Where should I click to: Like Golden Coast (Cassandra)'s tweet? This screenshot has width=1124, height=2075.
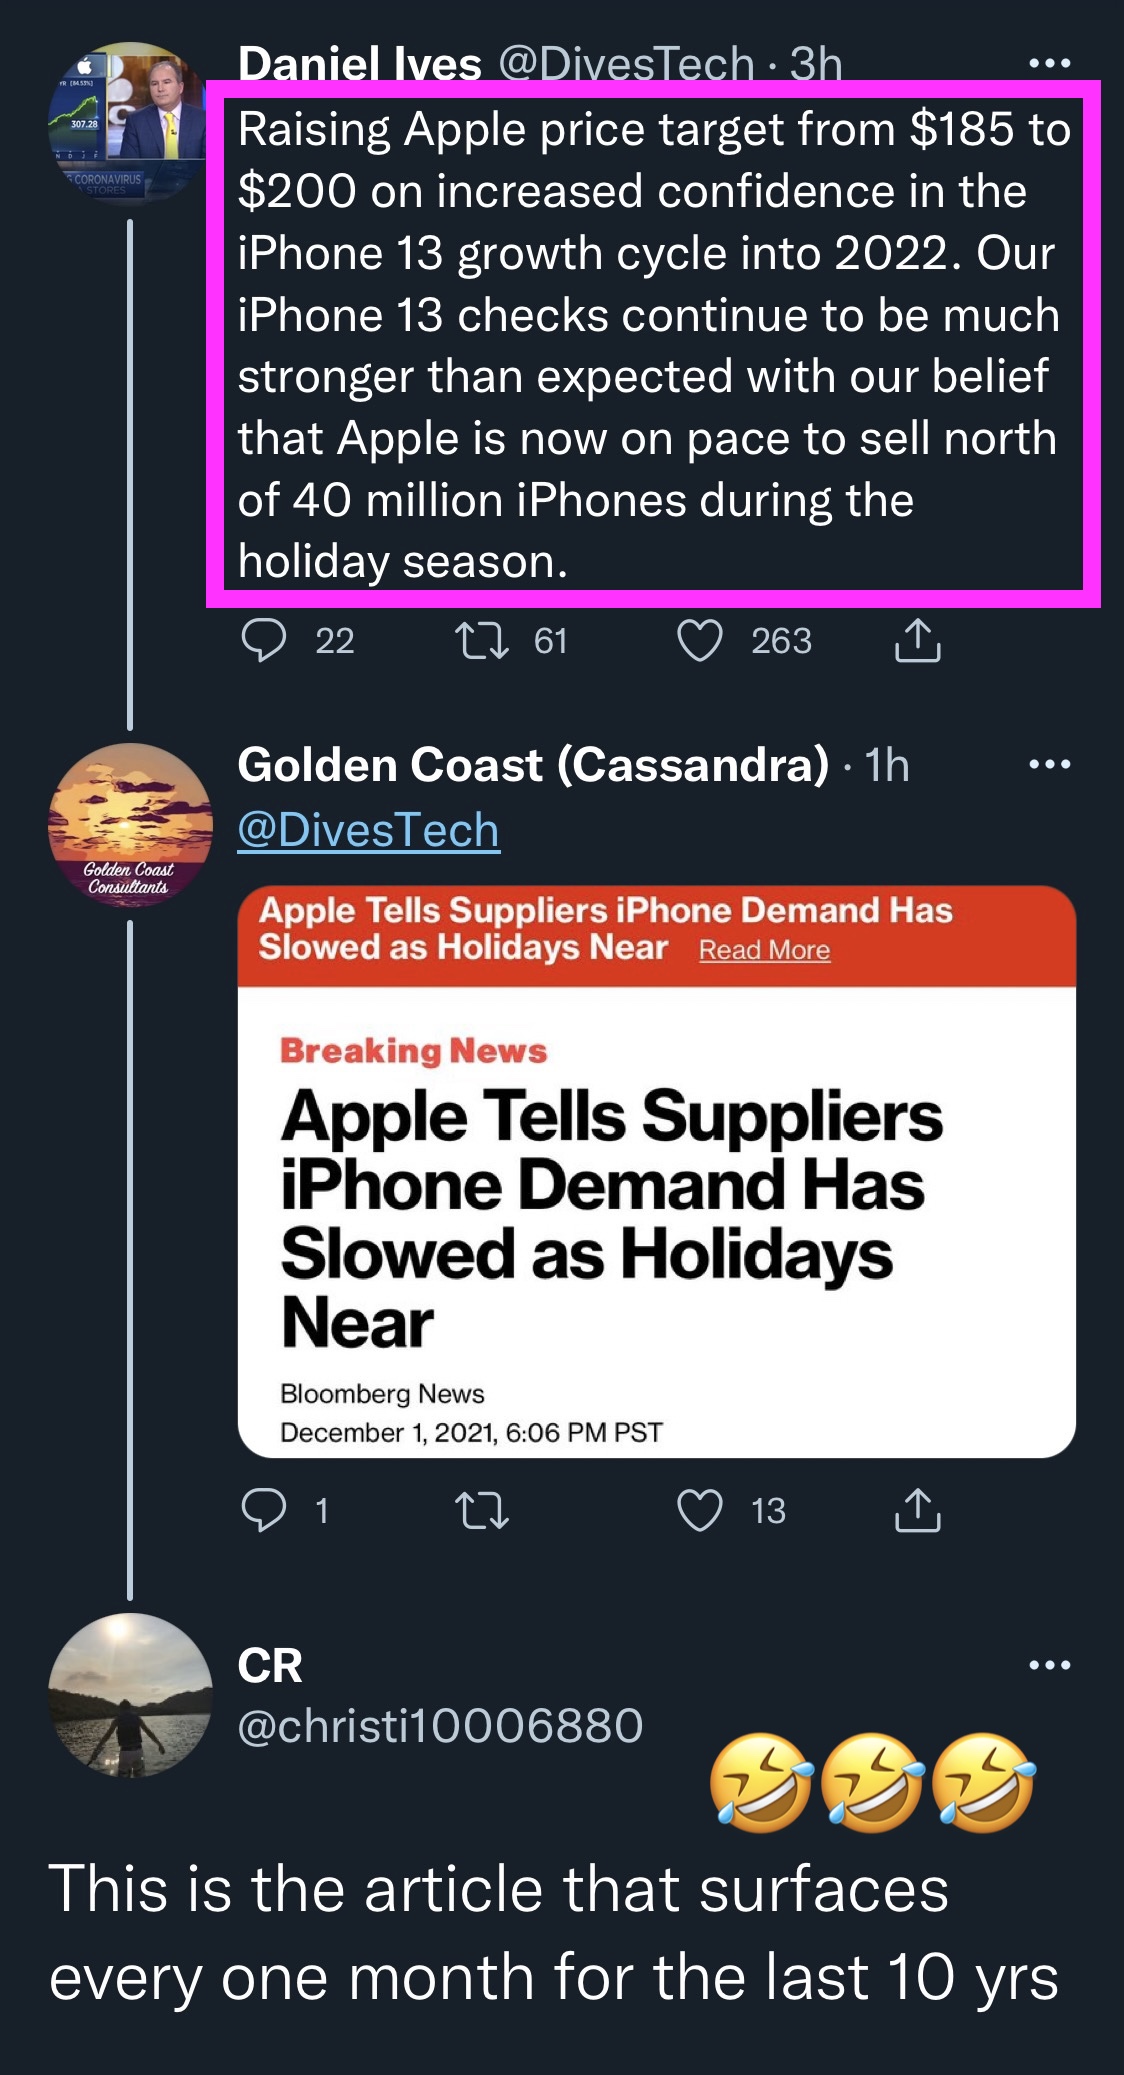tap(700, 1510)
